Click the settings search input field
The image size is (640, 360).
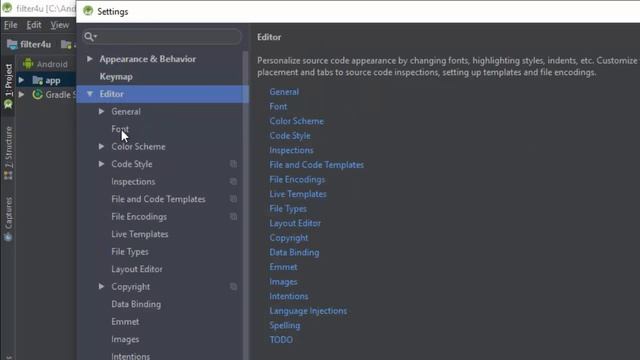pos(162,37)
